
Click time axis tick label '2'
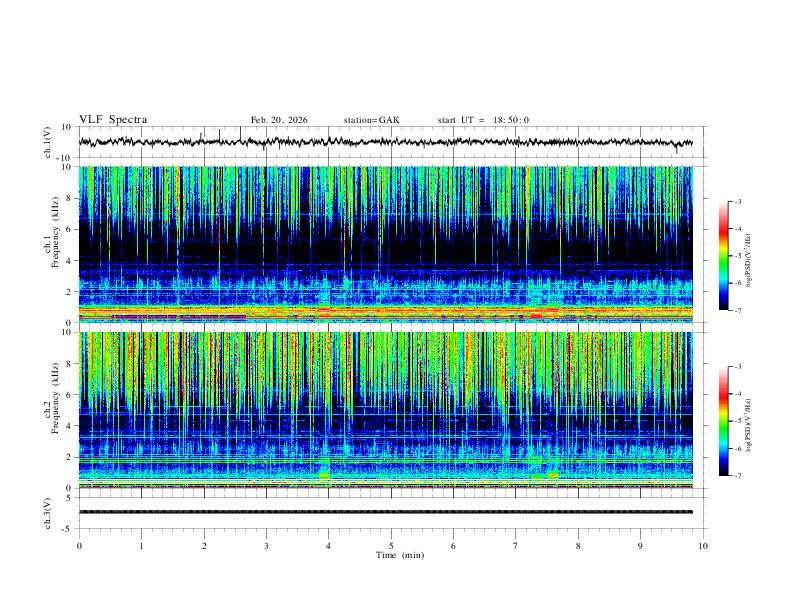(x=204, y=546)
